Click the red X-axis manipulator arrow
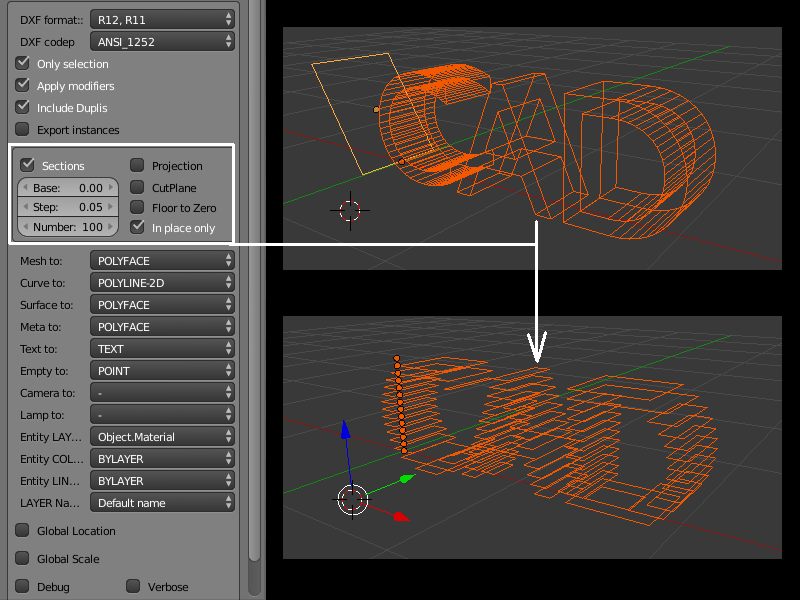Screen dimensions: 800x600 point(402,516)
